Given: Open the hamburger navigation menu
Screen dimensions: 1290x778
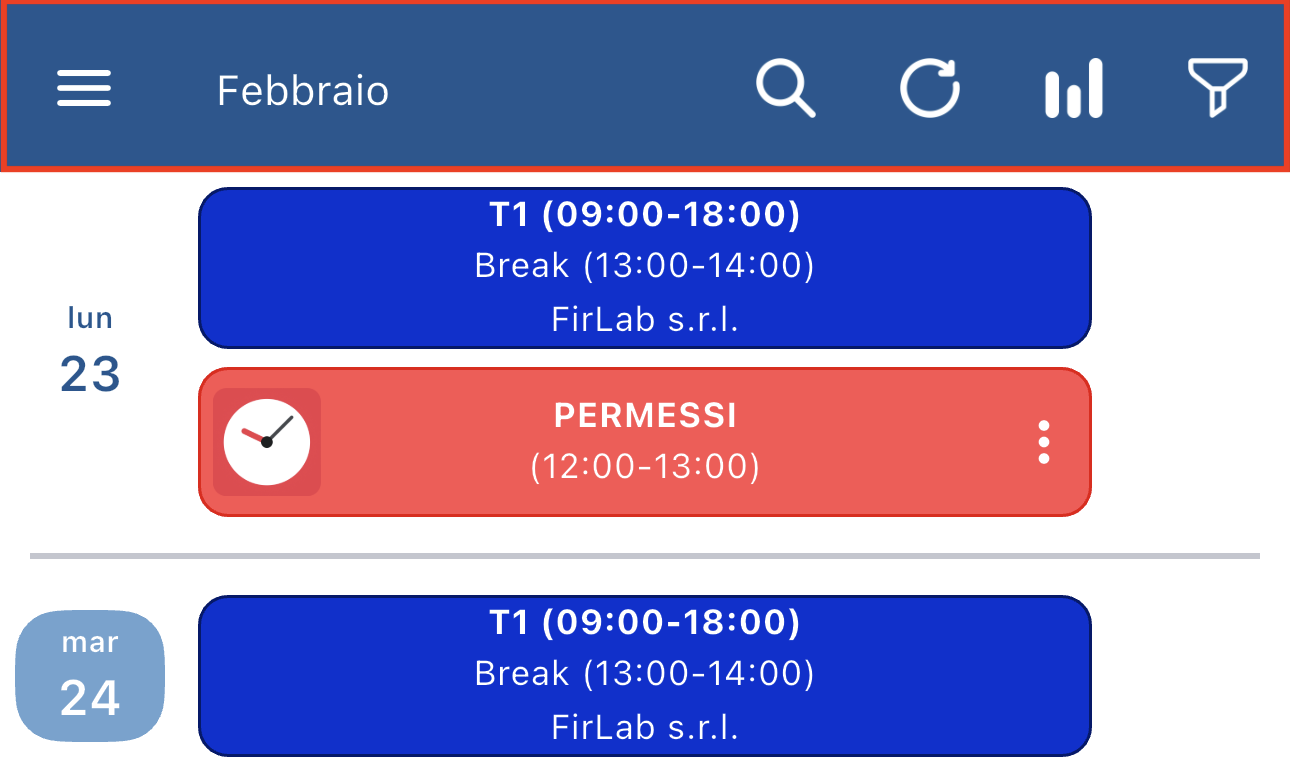Looking at the screenshot, I should 84,89.
